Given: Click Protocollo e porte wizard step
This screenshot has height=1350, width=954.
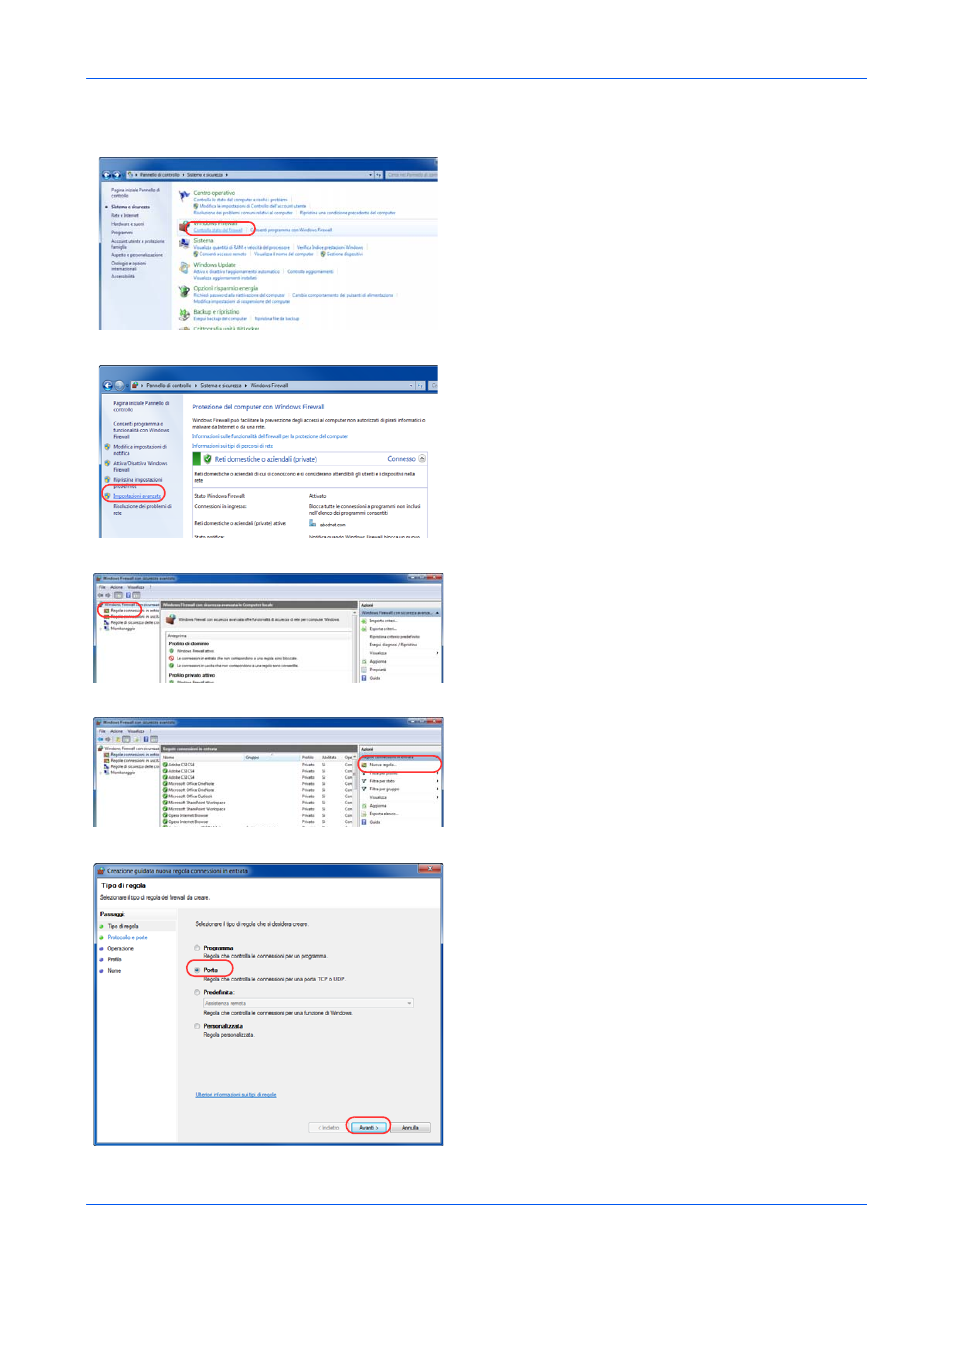Looking at the screenshot, I should pyautogui.click(x=127, y=937).
